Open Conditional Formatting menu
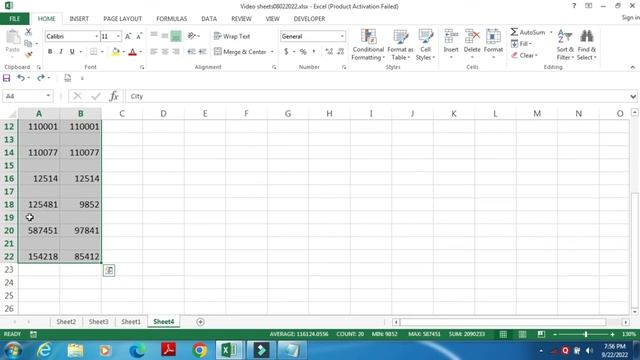The width and height of the screenshot is (640, 360). click(x=368, y=45)
